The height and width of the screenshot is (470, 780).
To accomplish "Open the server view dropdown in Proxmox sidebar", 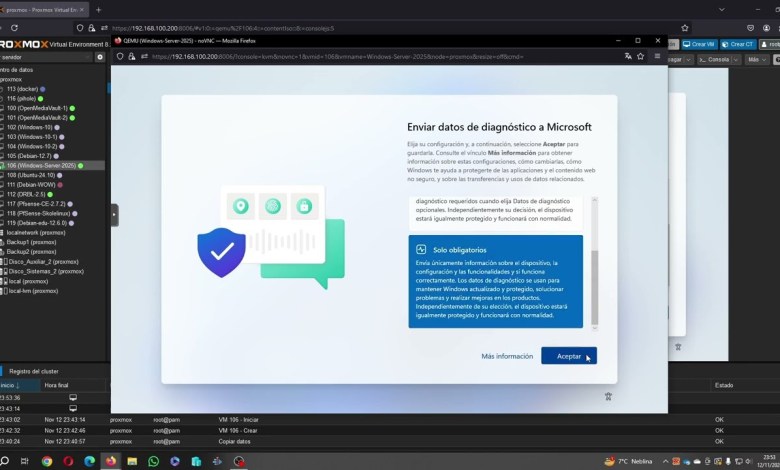I will (x=46, y=57).
